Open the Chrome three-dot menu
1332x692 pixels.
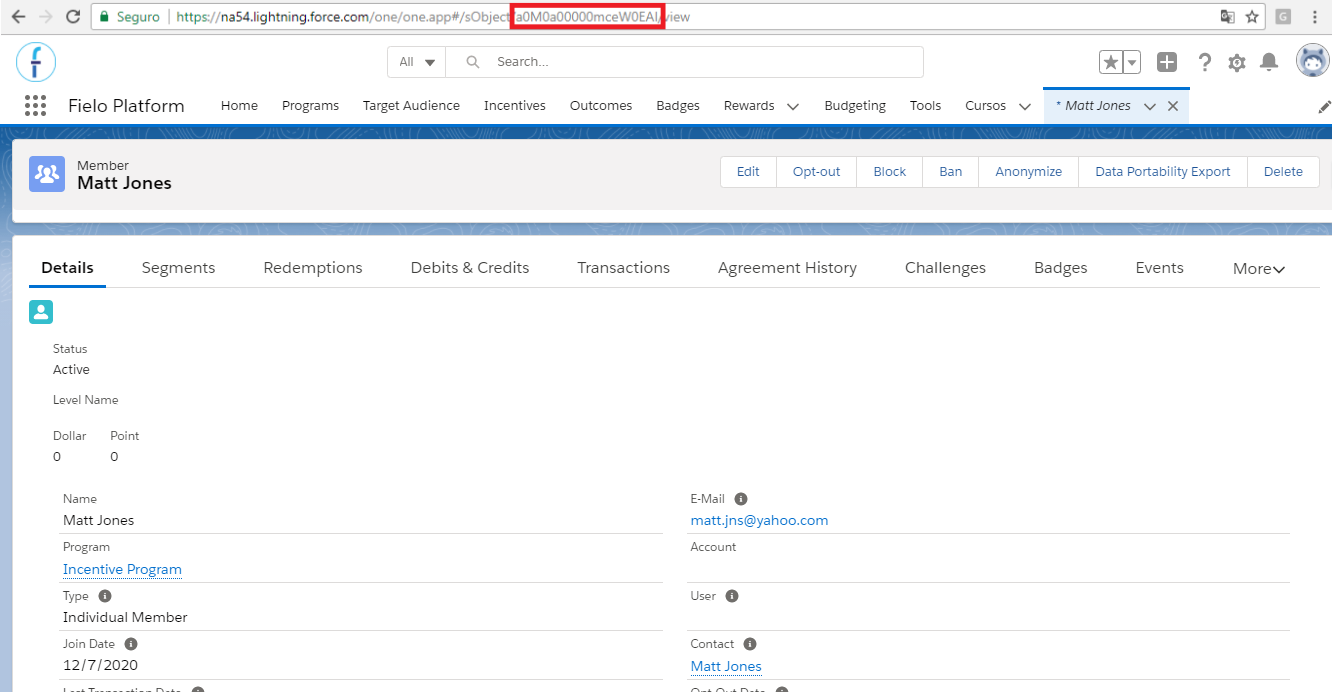coord(1315,17)
